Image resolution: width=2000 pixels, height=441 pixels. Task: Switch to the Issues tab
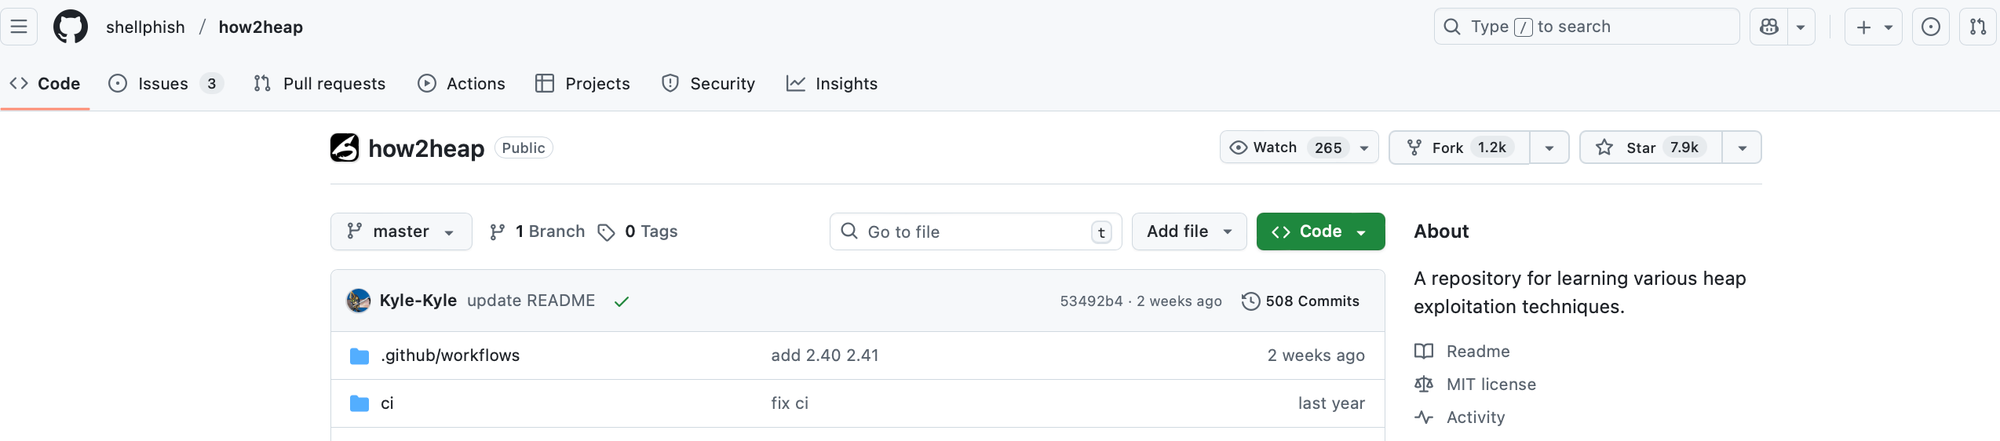(163, 84)
